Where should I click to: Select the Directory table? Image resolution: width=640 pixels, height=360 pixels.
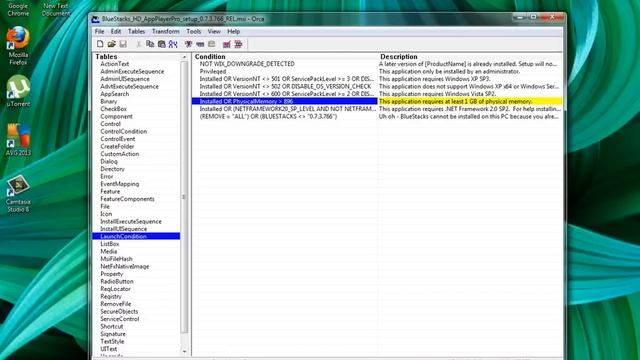coord(112,169)
